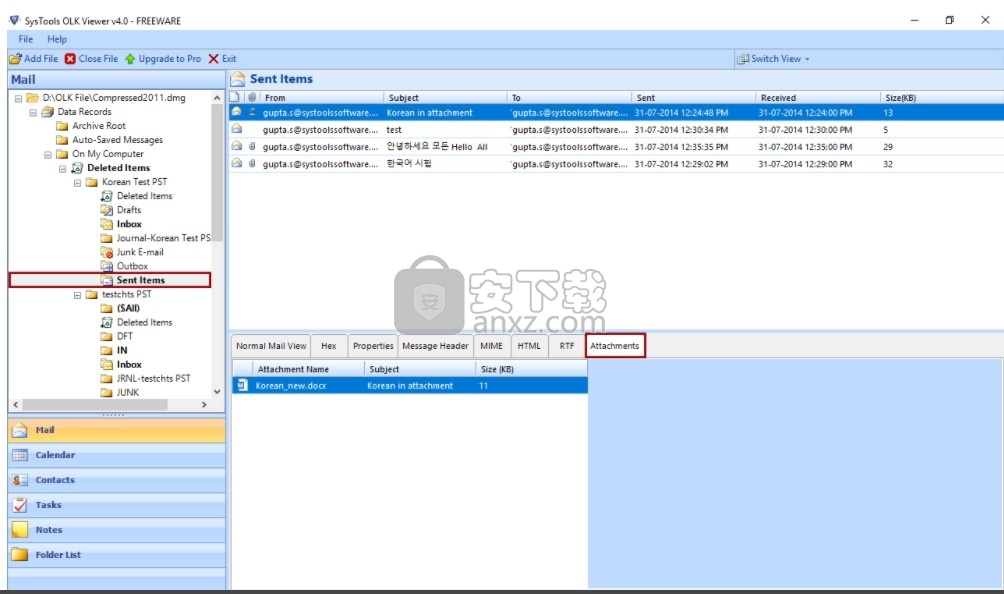Click the Mail navigation pane icon

[20, 430]
